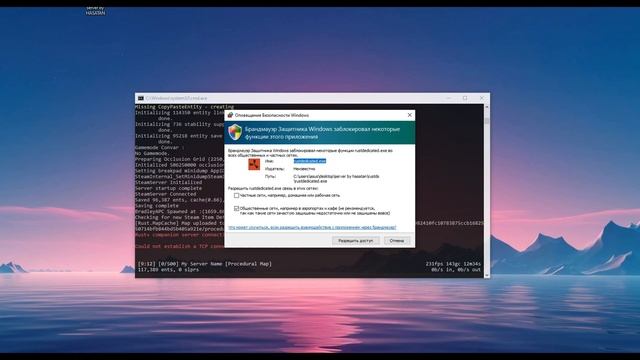640x360 pixels.
Task: Maximize the cmd.exe console window
Action: (465, 98)
